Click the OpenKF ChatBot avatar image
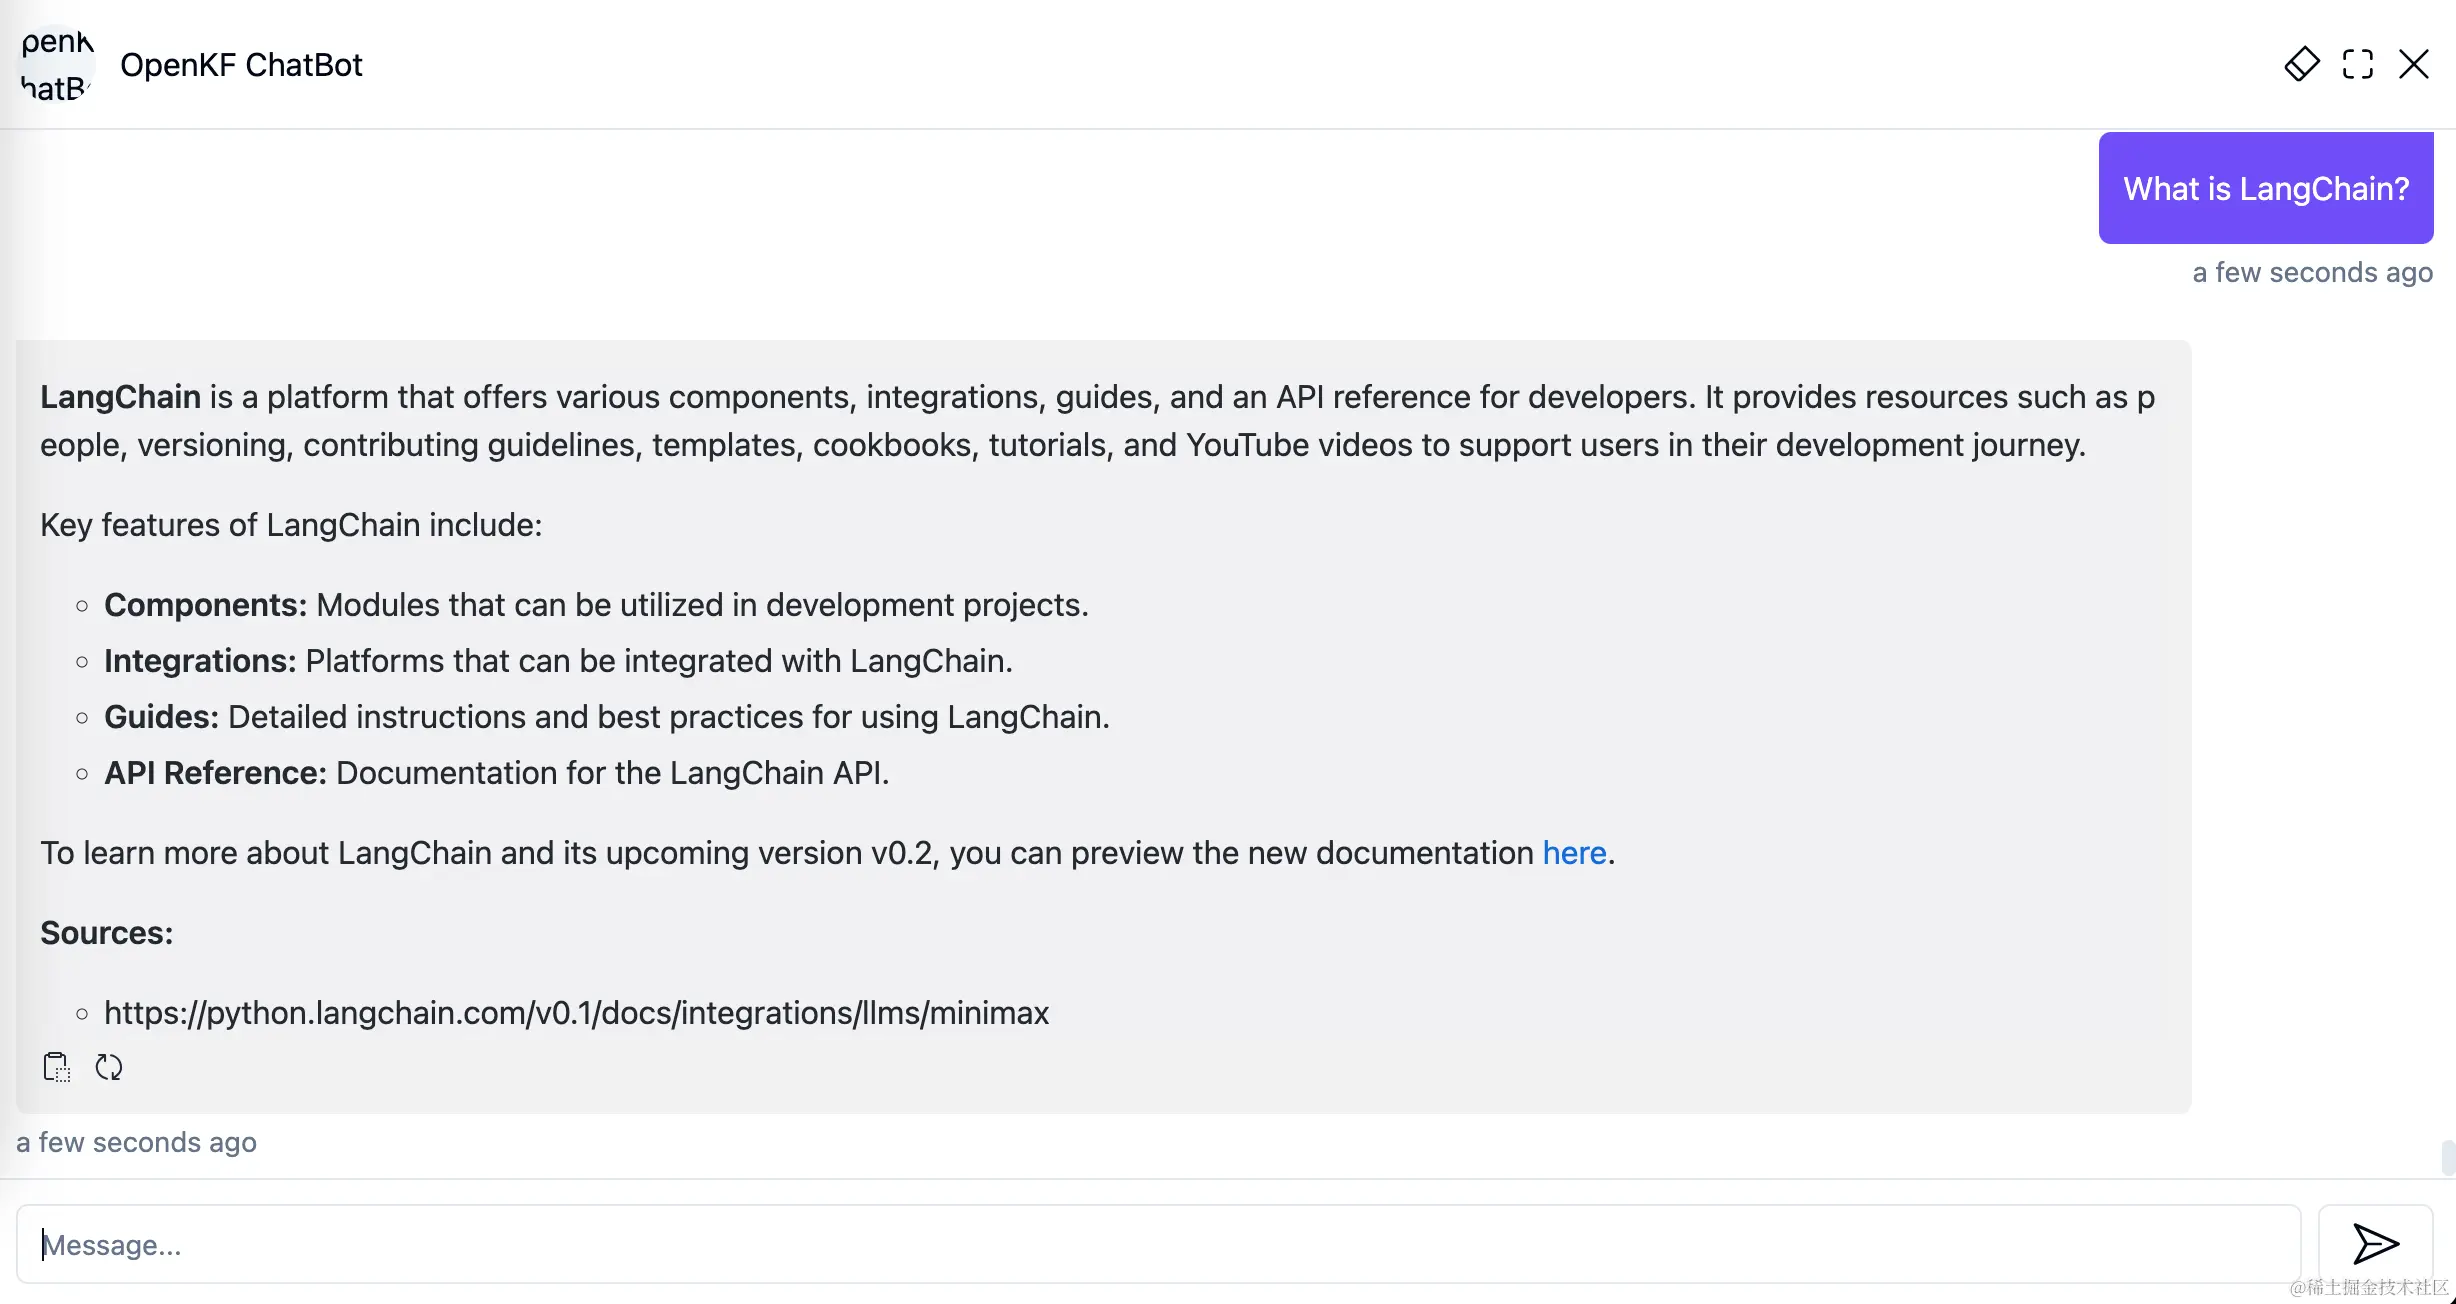This screenshot has width=2456, height=1304. click(x=56, y=64)
